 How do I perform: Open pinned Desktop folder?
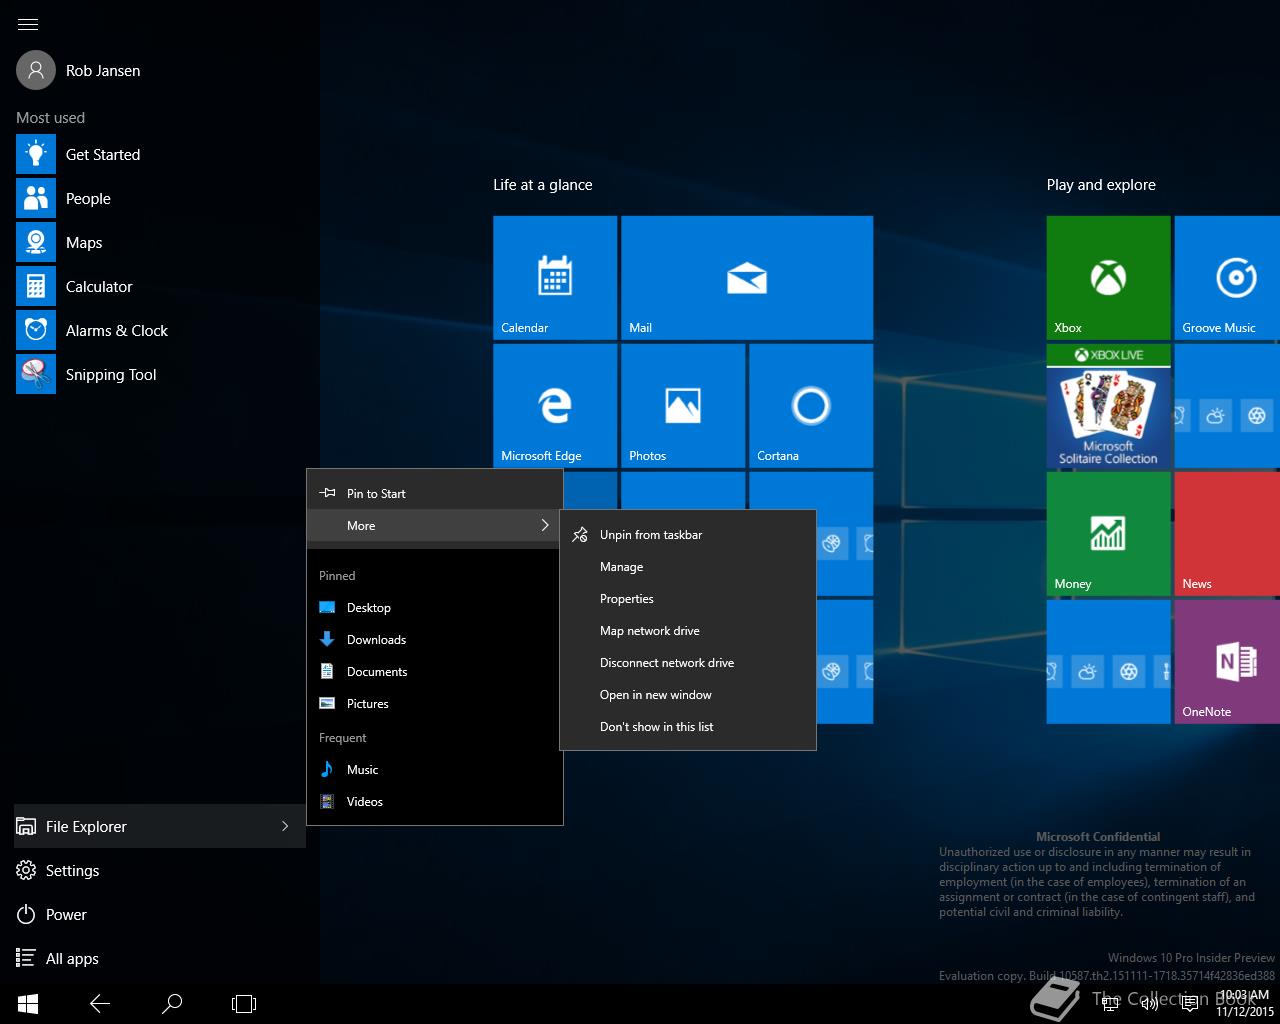(x=435, y=608)
